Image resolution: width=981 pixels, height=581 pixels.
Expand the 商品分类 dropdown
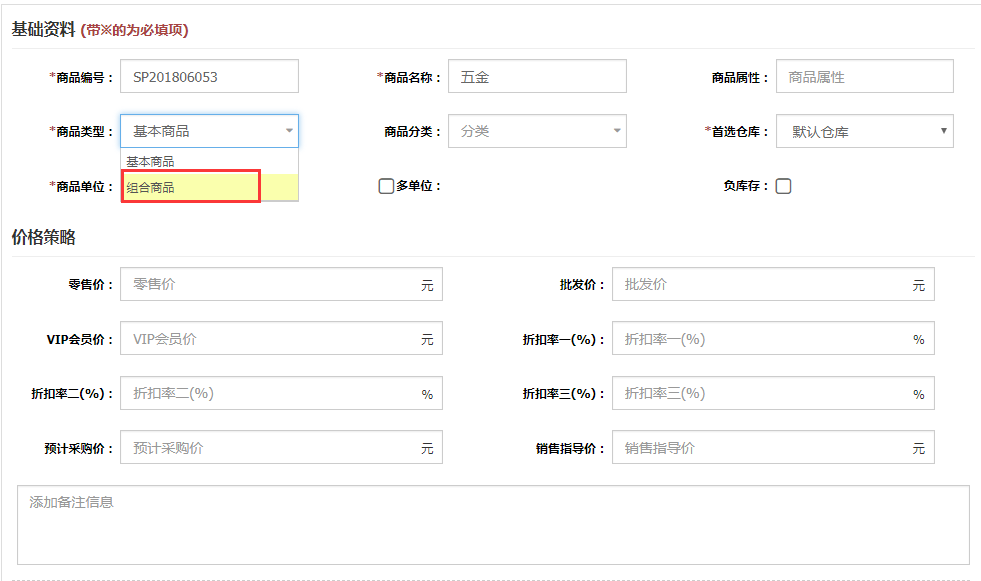click(537, 131)
